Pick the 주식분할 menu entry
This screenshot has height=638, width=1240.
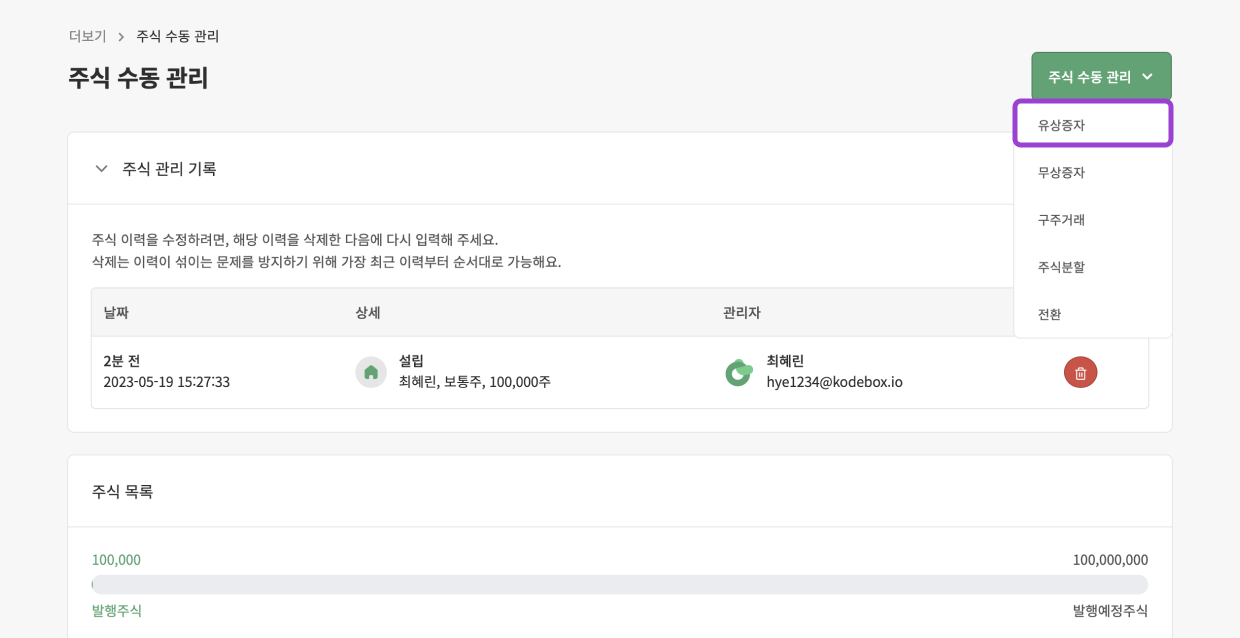coord(1061,267)
